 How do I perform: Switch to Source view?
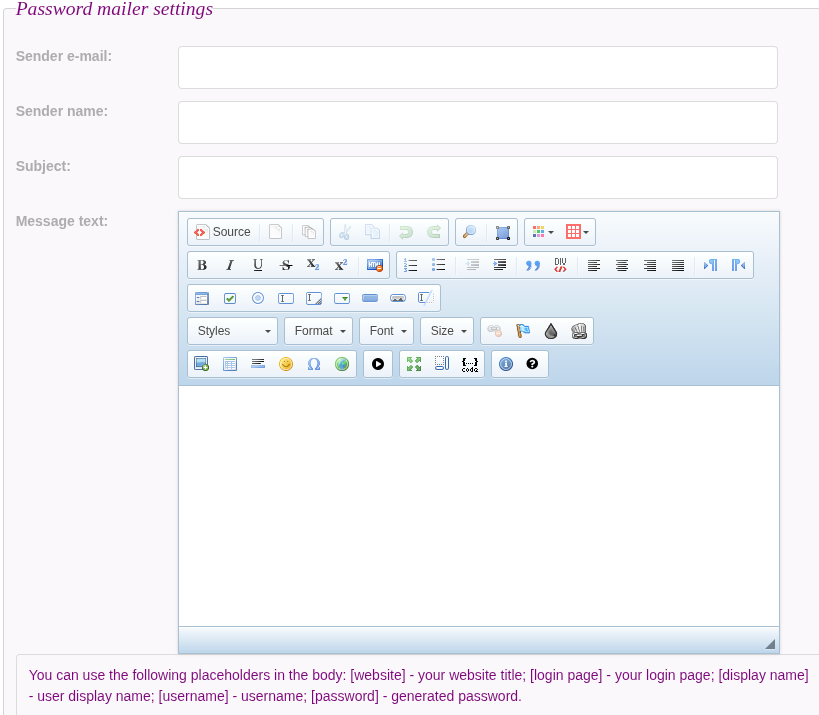(x=223, y=232)
